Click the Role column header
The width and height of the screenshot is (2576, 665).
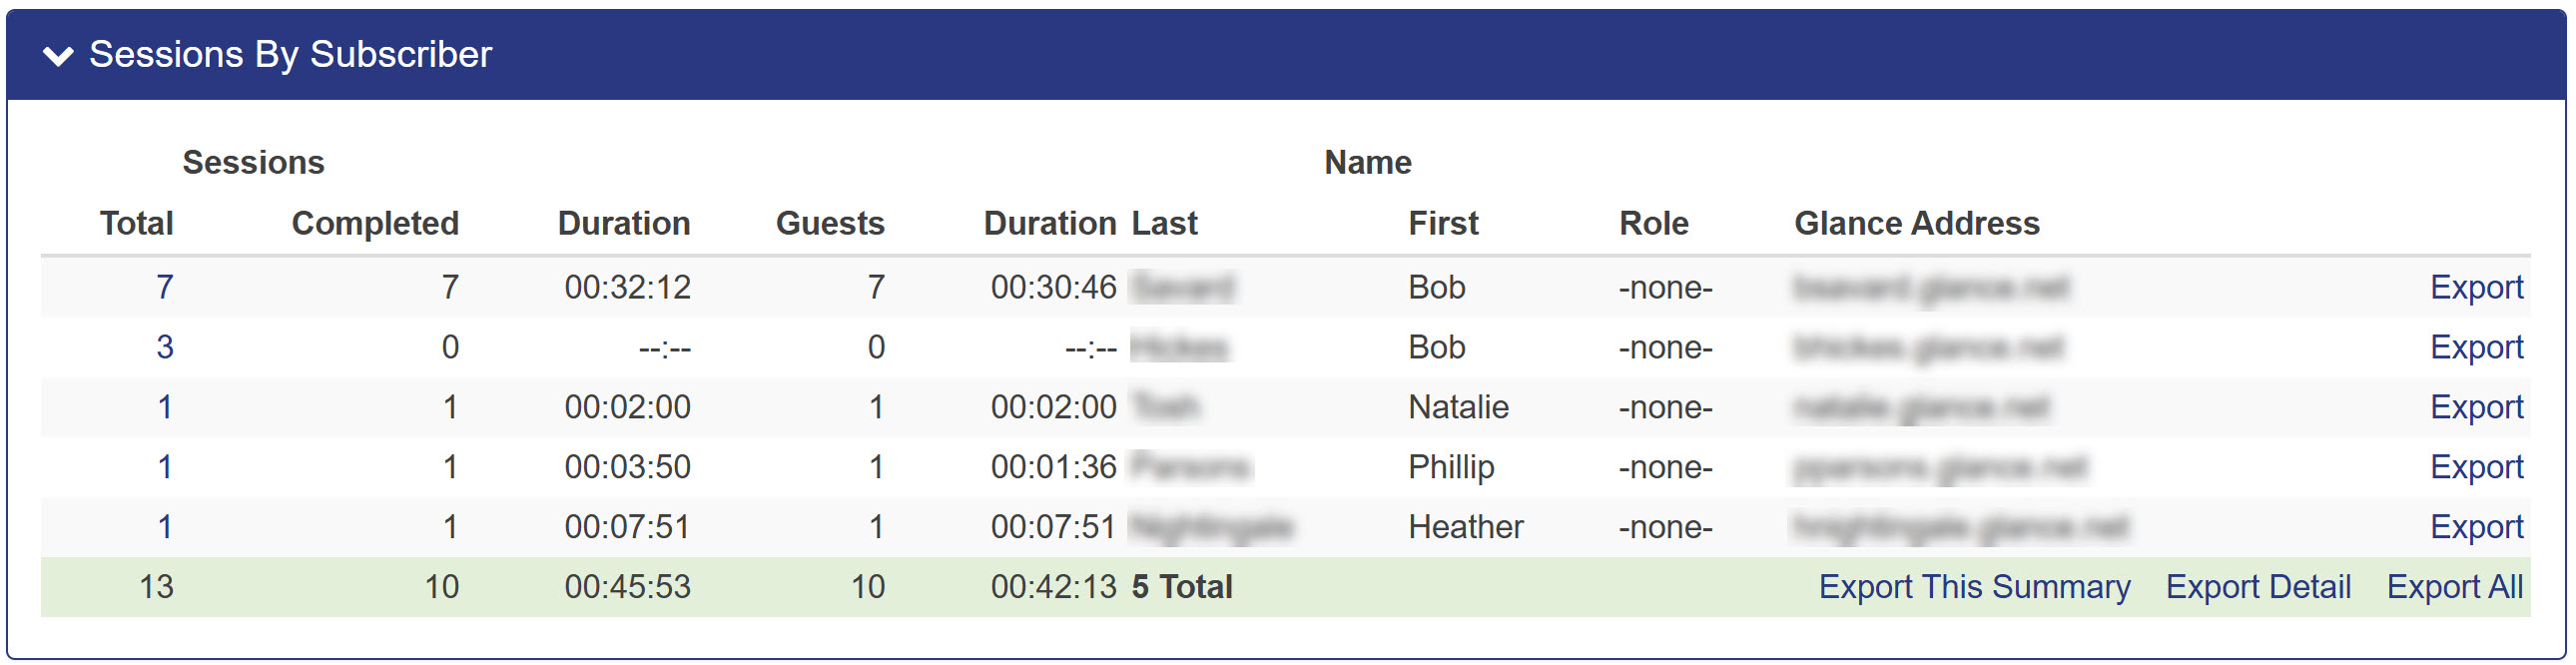pos(1653,223)
